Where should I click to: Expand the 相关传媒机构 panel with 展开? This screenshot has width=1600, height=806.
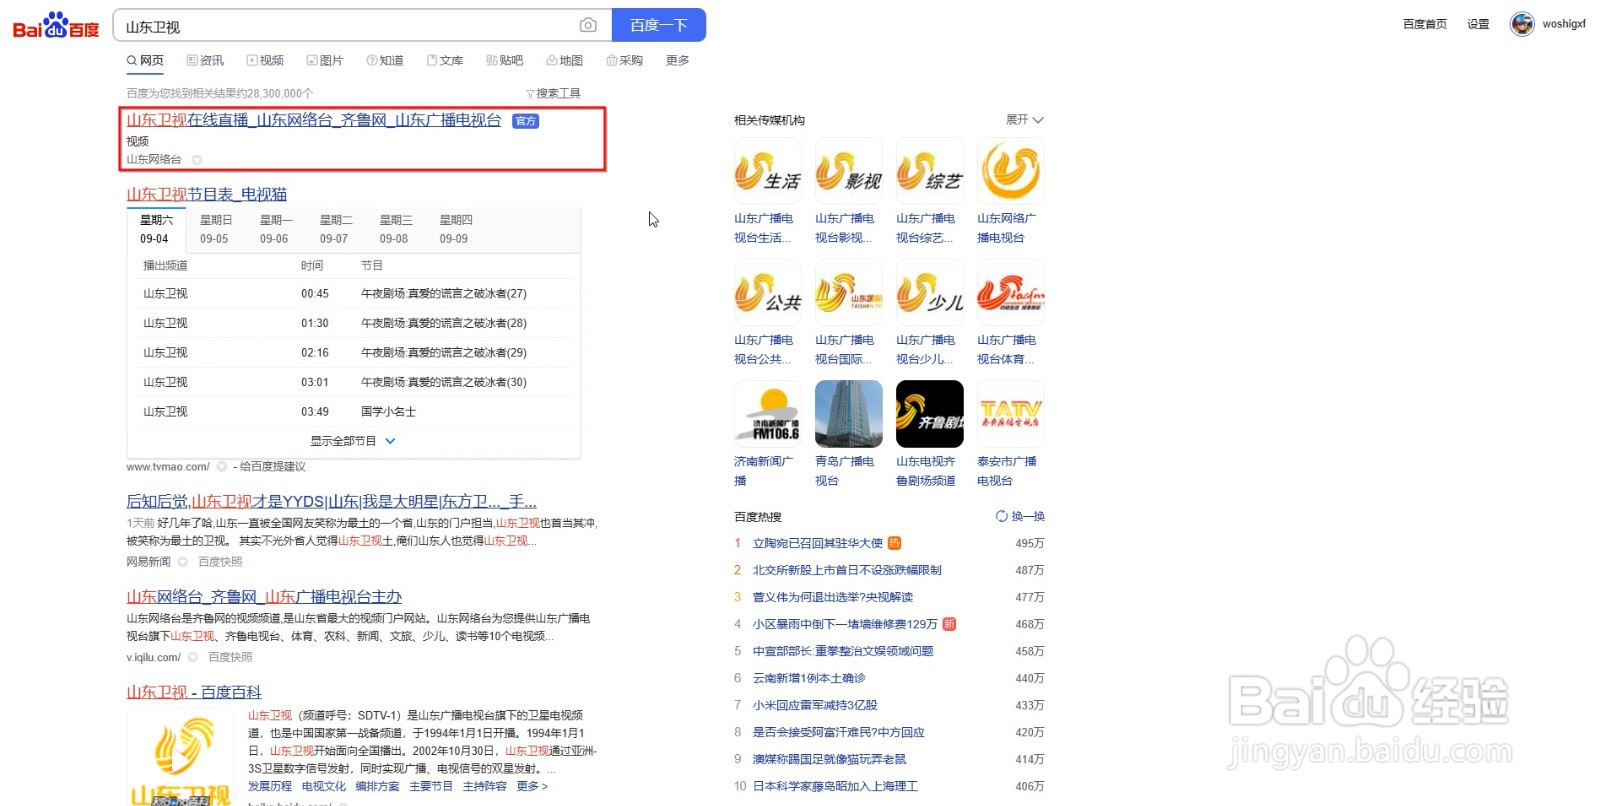click(1025, 120)
